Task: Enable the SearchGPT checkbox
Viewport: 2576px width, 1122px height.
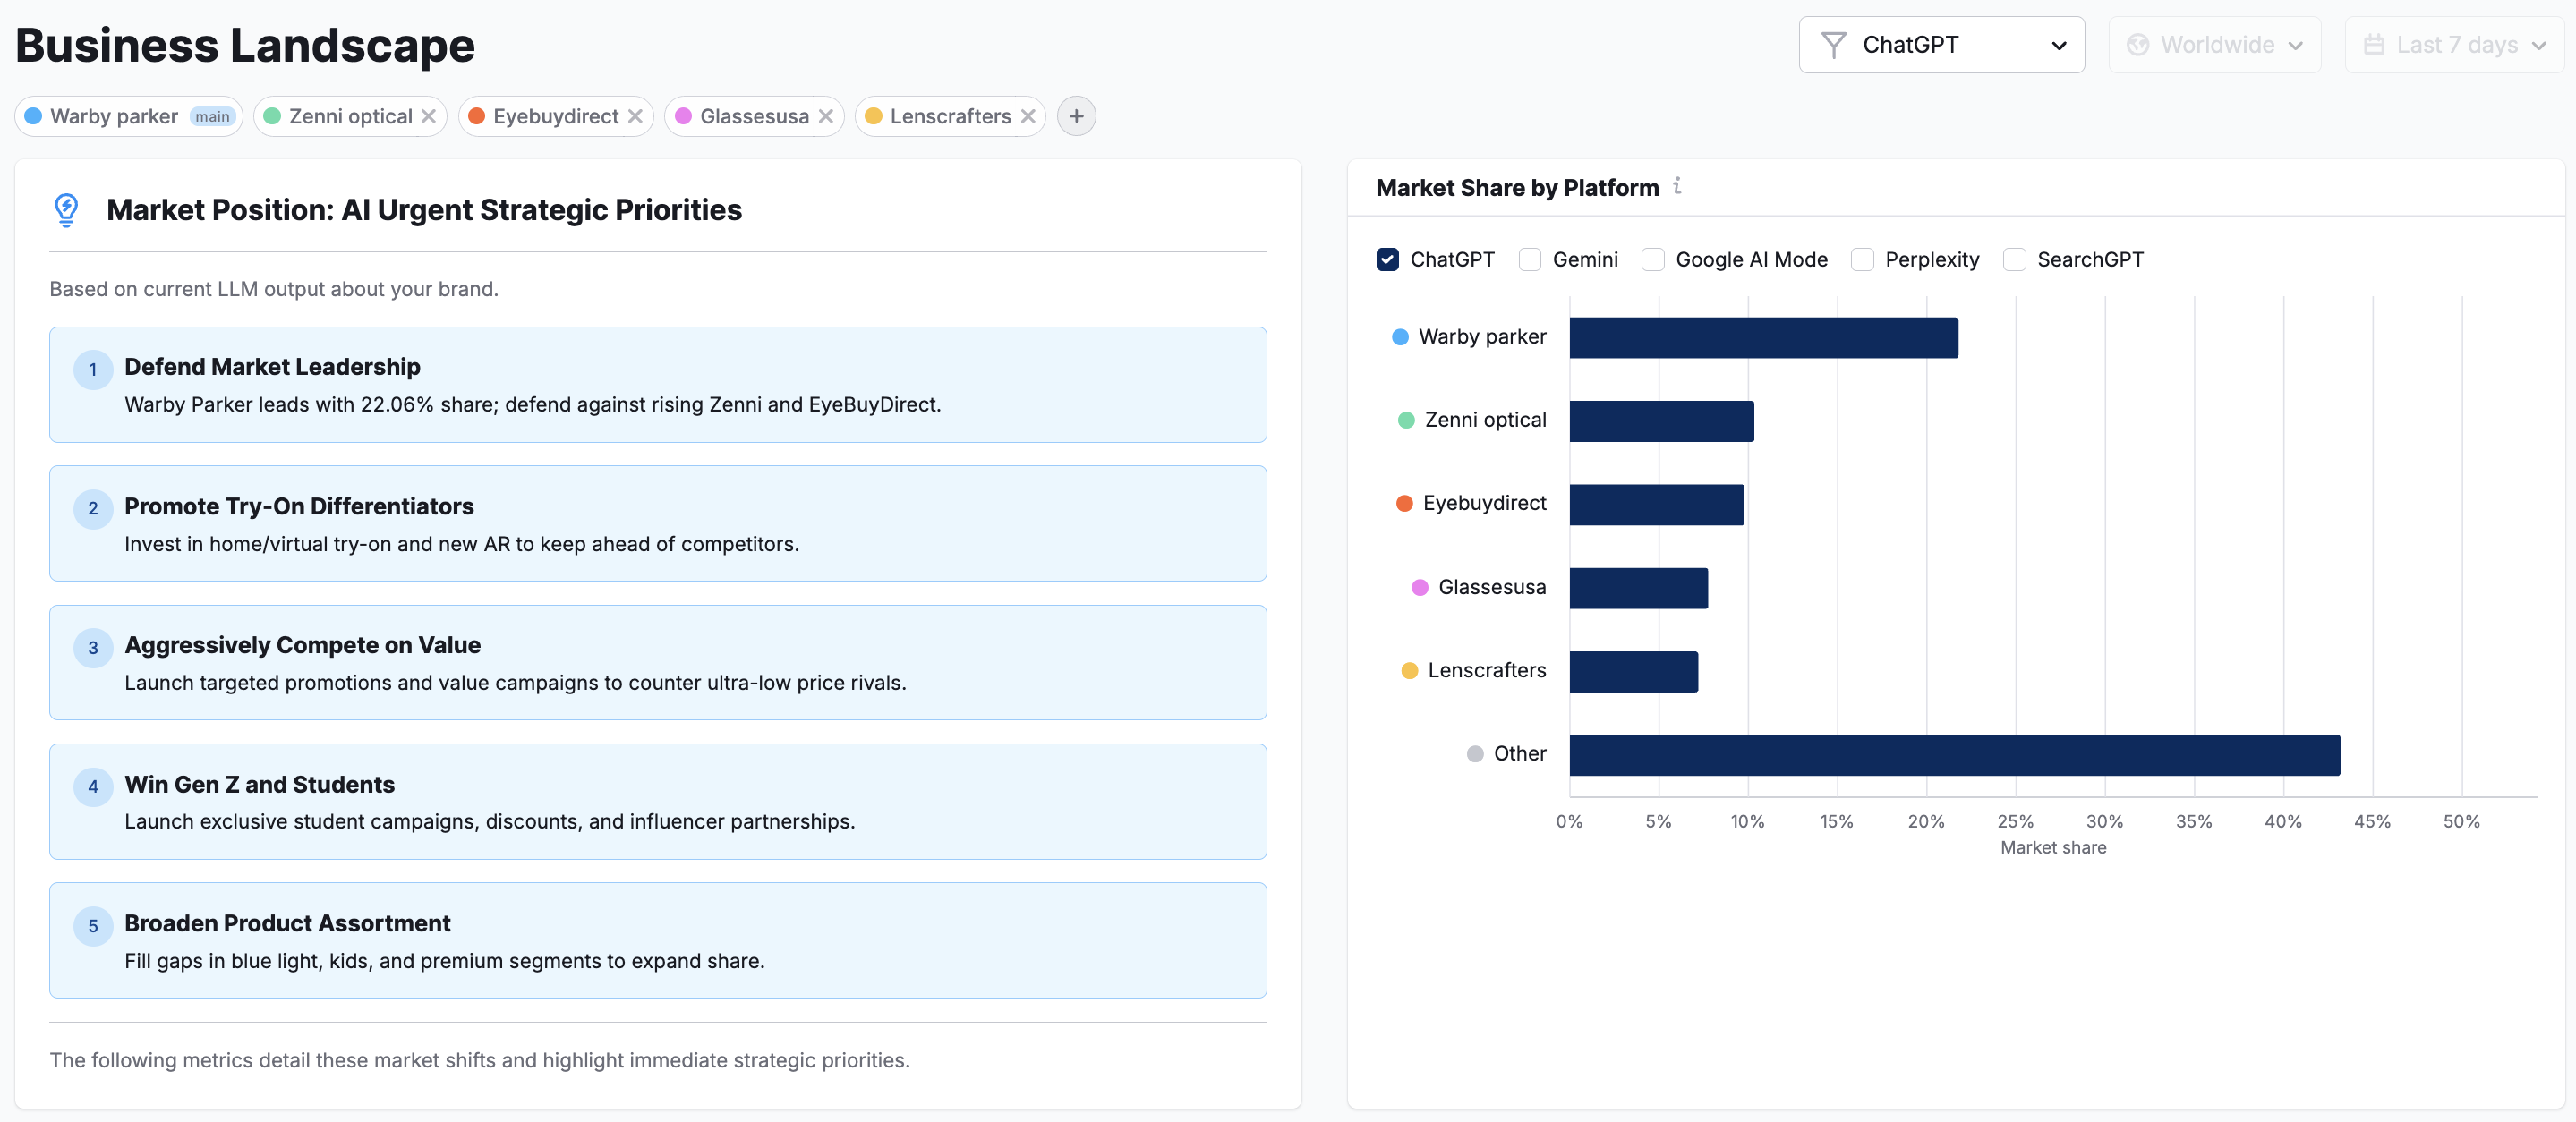Action: coord(2014,260)
